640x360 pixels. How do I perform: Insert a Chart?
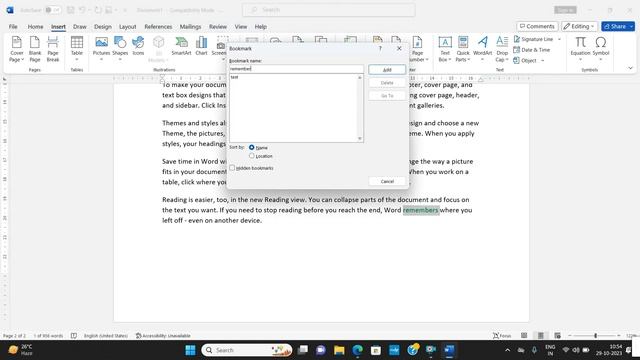click(201, 46)
